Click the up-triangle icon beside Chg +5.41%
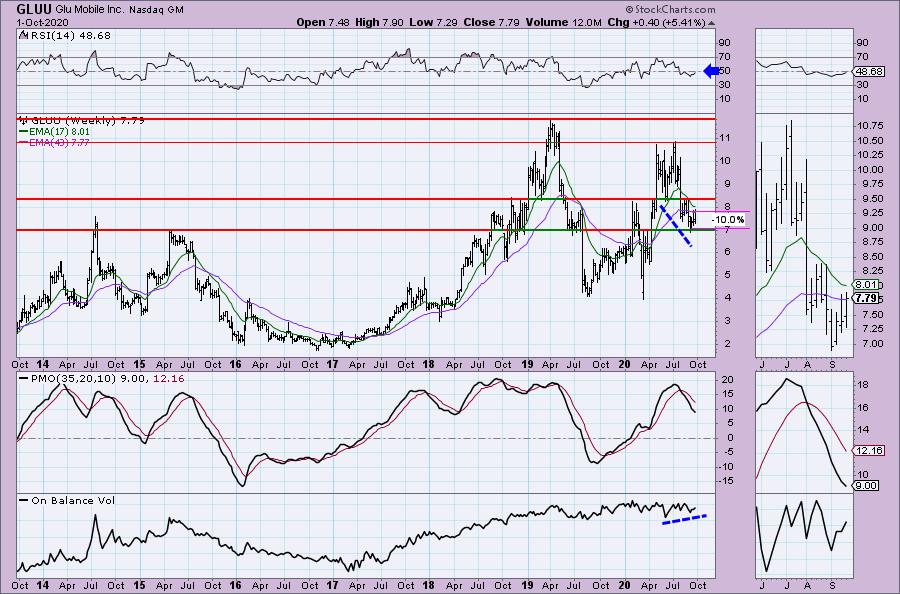Image resolution: width=900 pixels, height=594 pixels. click(x=712, y=23)
